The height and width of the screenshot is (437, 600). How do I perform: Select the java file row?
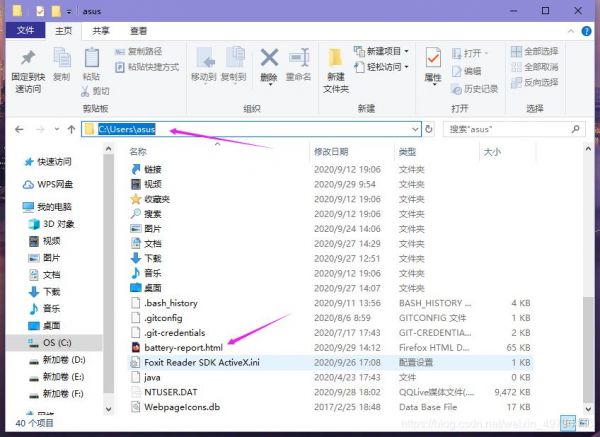click(x=330, y=377)
